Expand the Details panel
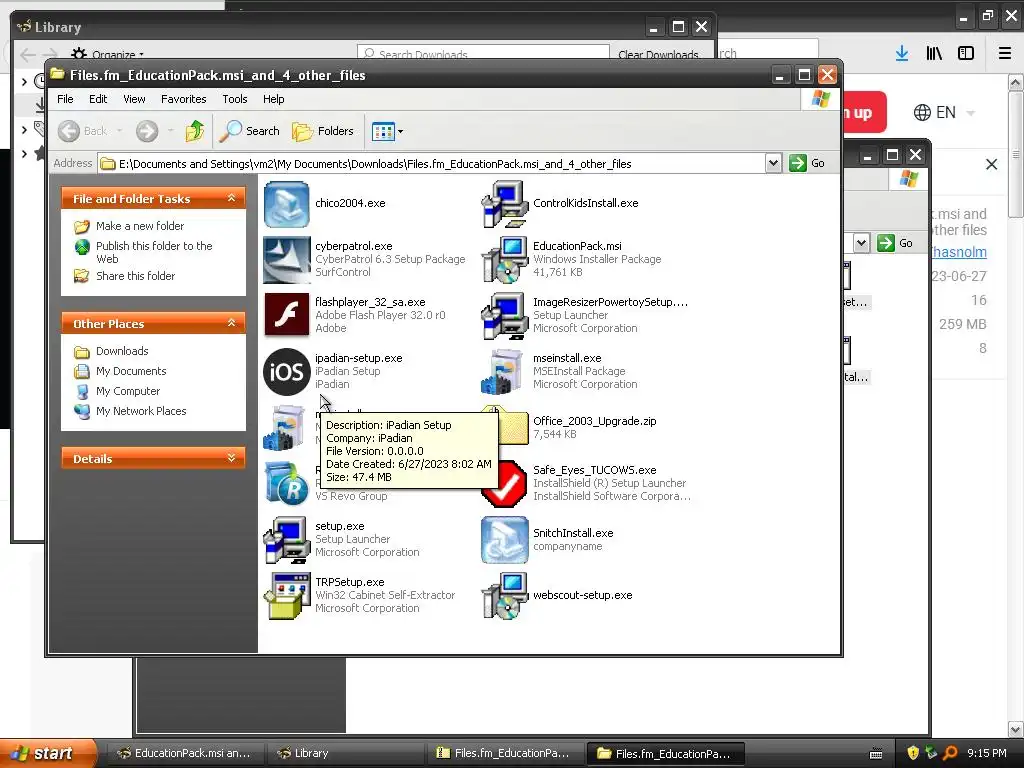The width and height of the screenshot is (1024, 768). coord(231,458)
